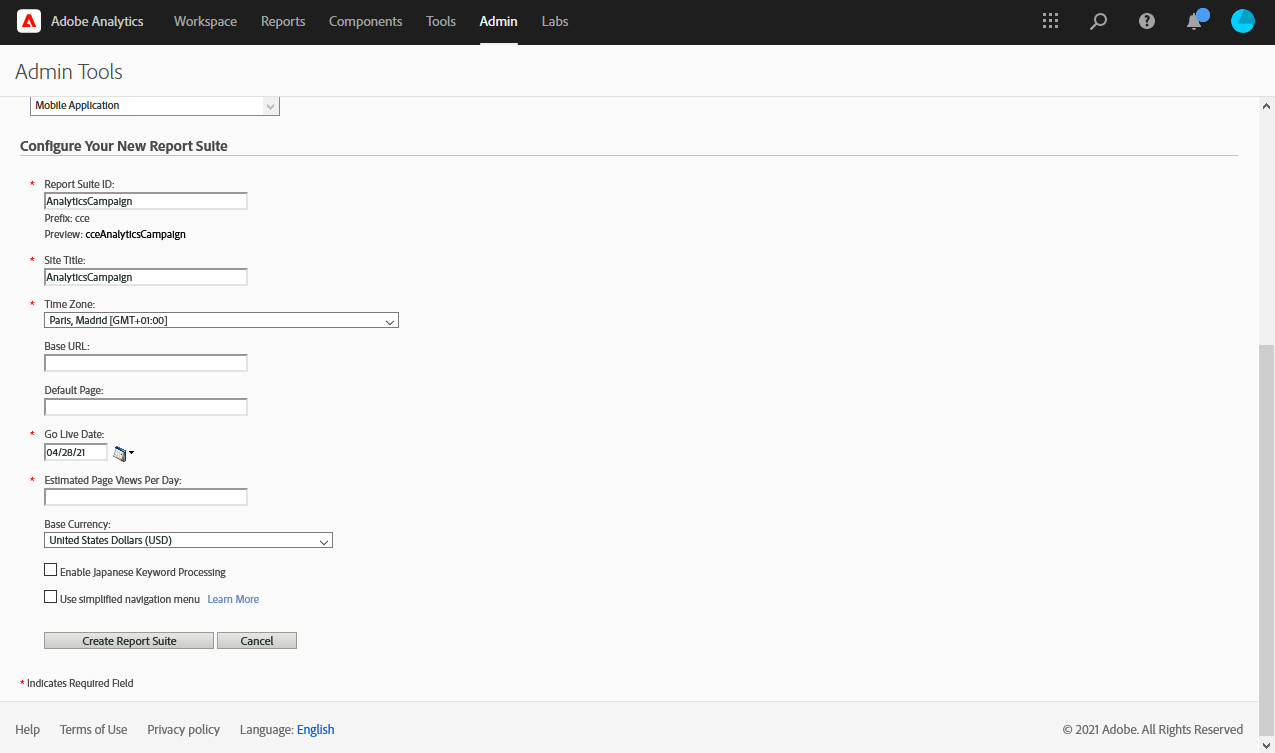
Task: Open the Help footer link
Action: 28,729
